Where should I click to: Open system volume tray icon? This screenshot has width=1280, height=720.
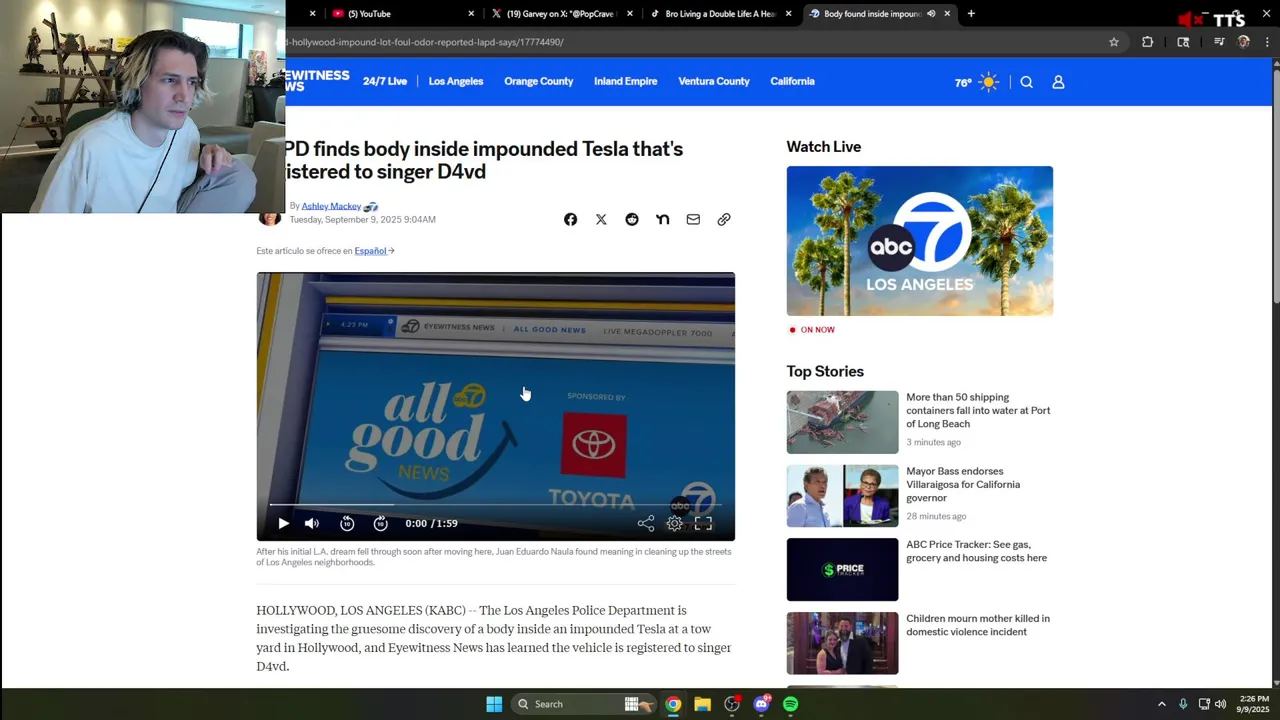coord(1220,704)
